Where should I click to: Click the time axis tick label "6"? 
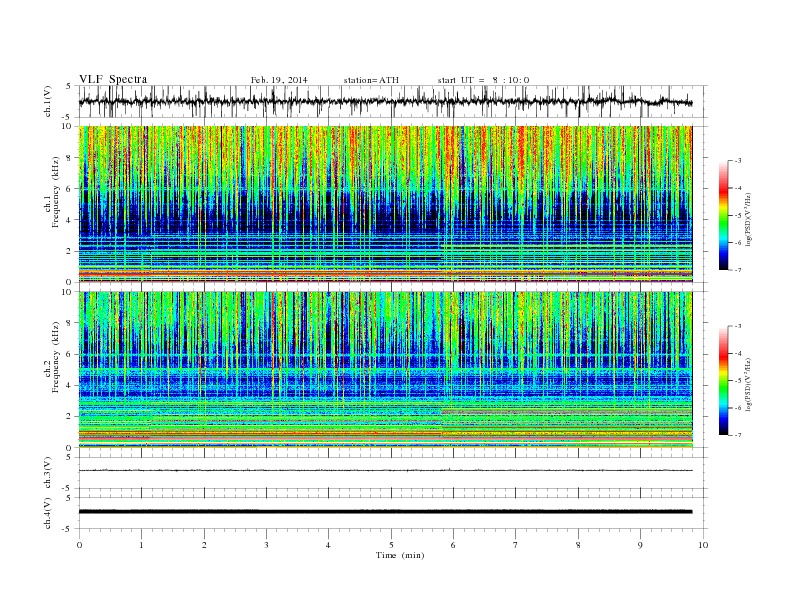point(453,545)
